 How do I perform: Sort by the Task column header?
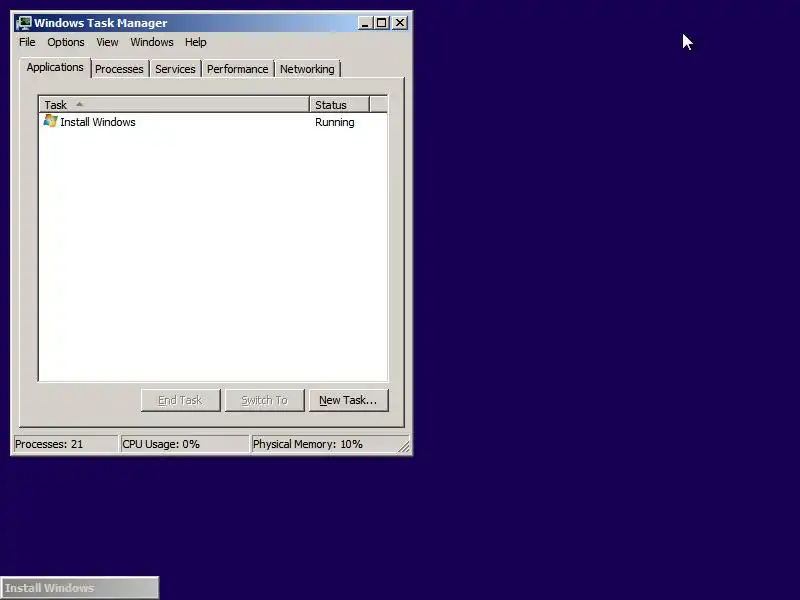tap(174, 105)
